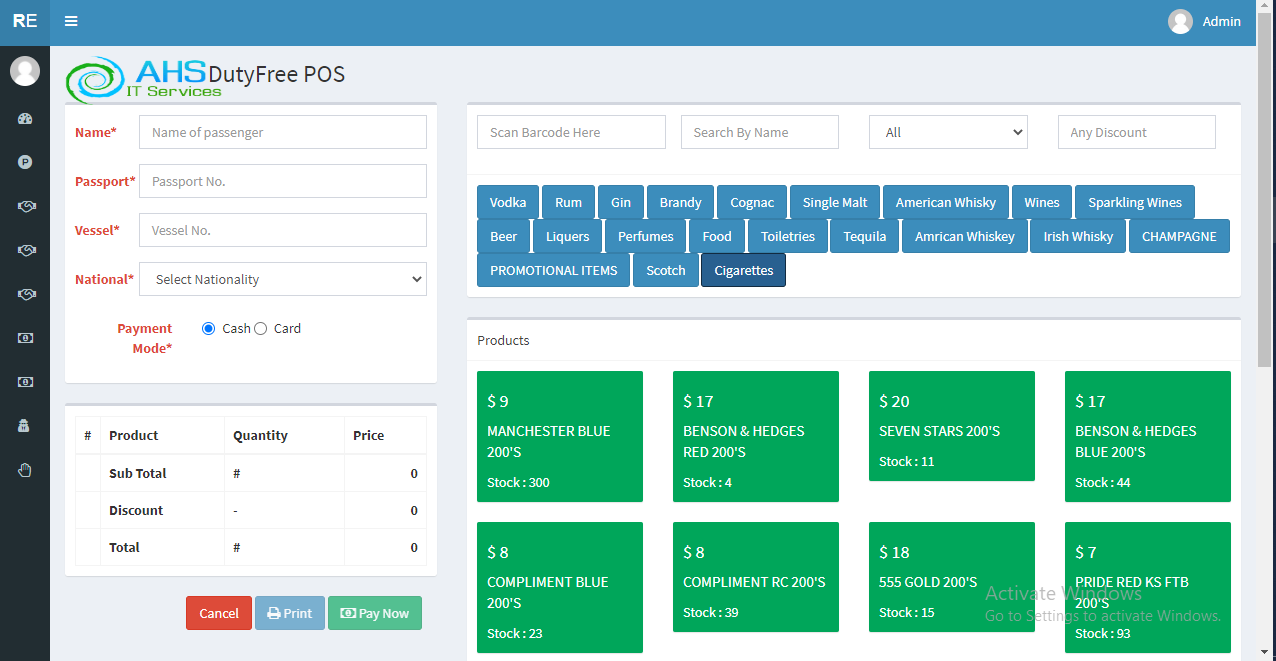
Task: Open the luggage icon in sidebar
Action: 25,425
